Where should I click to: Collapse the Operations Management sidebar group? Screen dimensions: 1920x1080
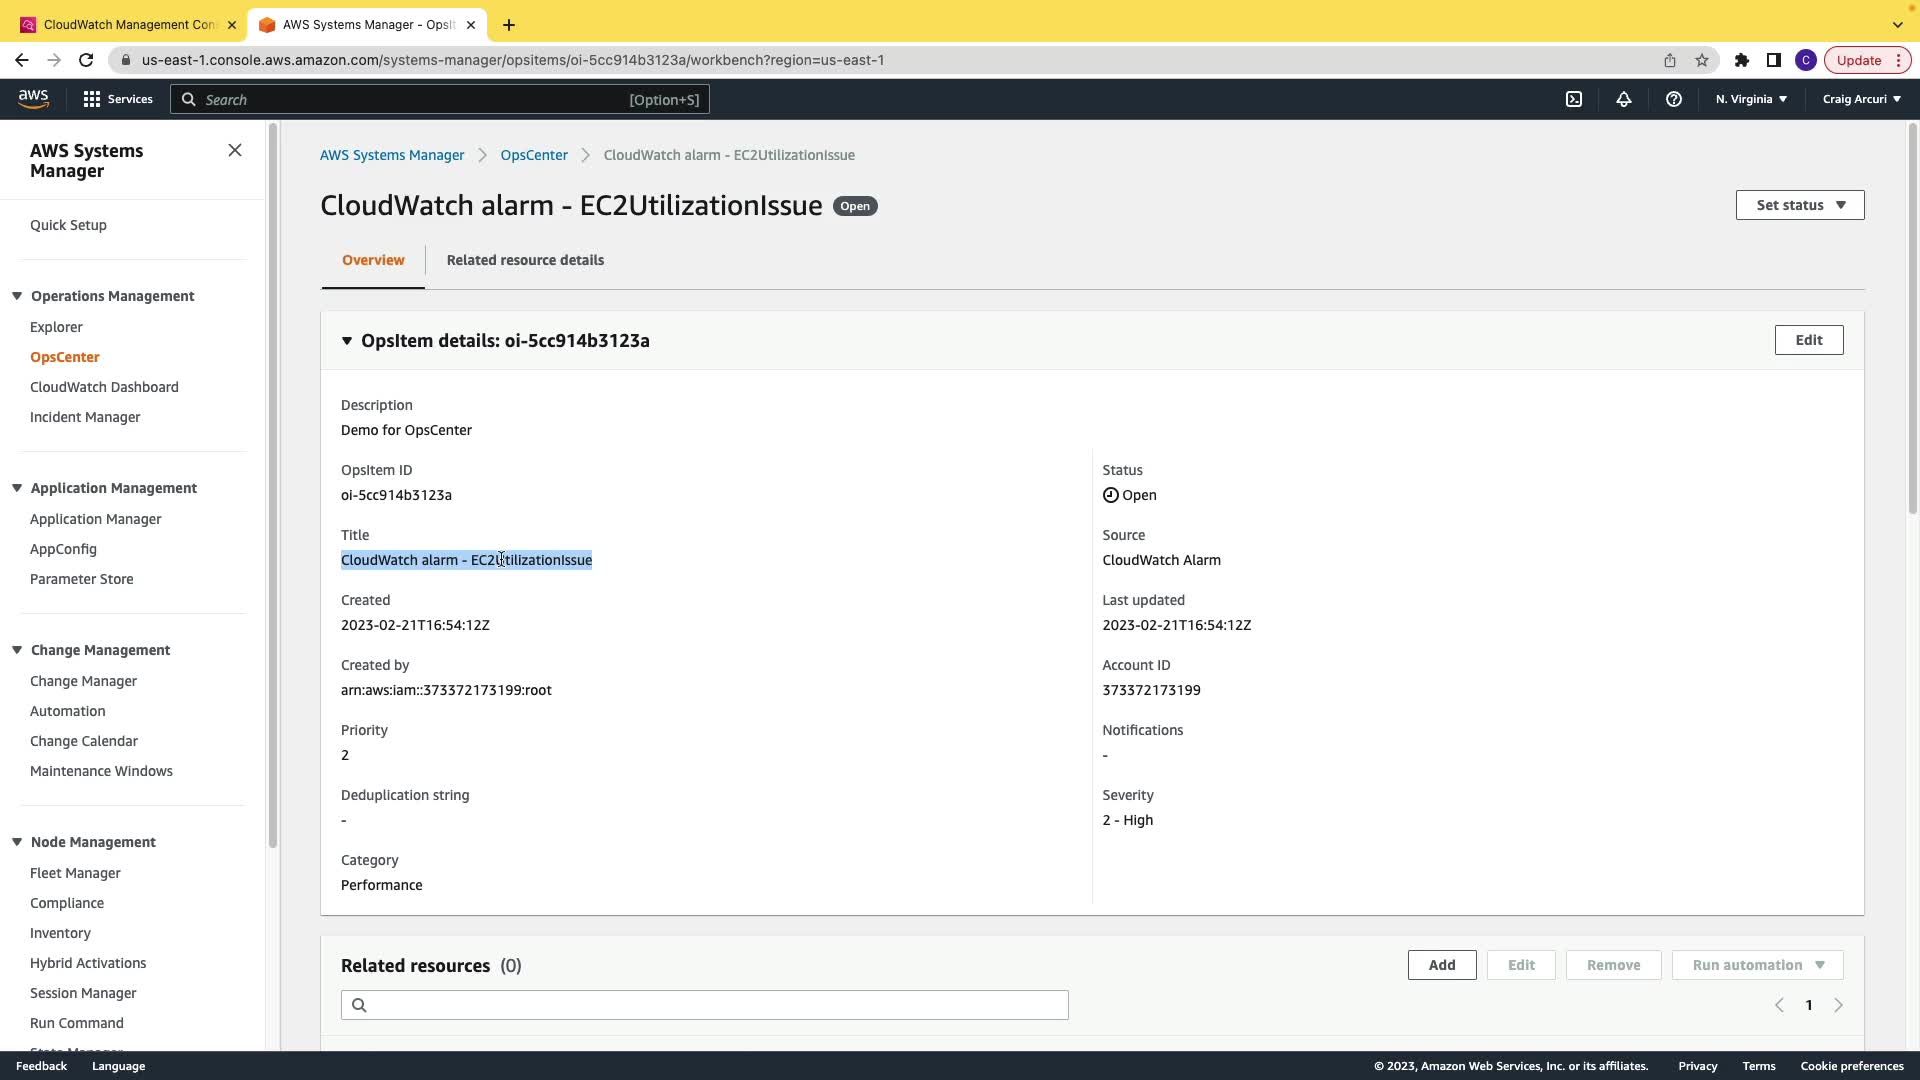coord(17,296)
